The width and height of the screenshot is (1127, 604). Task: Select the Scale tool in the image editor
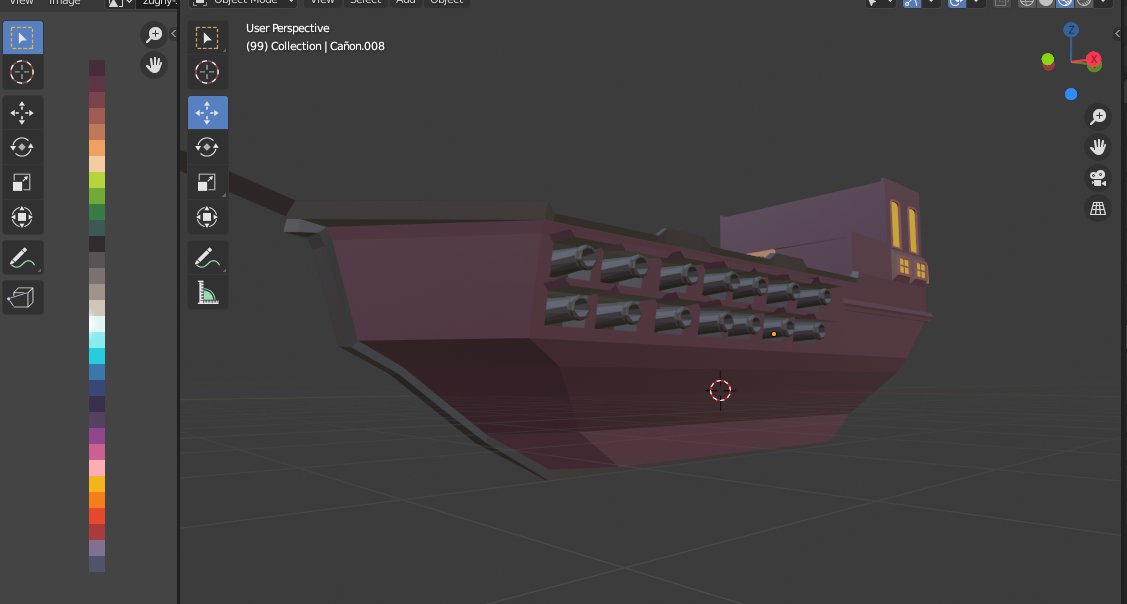coord(22,182)
